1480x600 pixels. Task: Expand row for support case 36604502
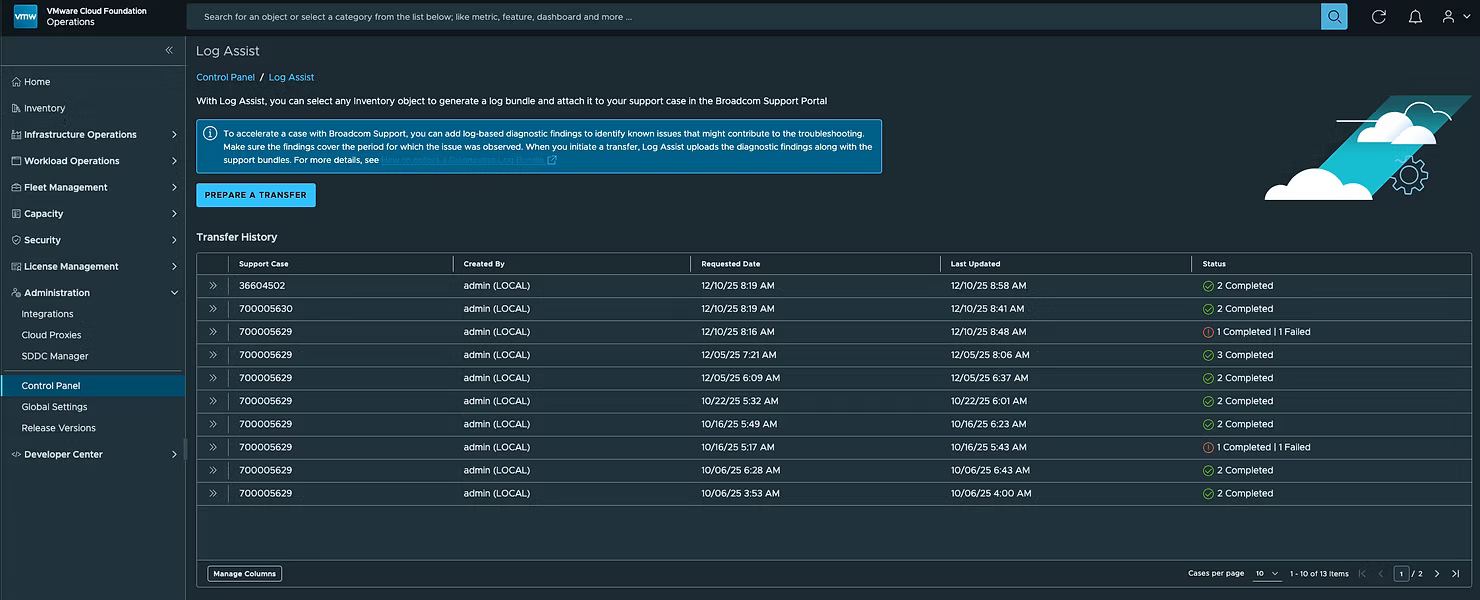point(213,286)
